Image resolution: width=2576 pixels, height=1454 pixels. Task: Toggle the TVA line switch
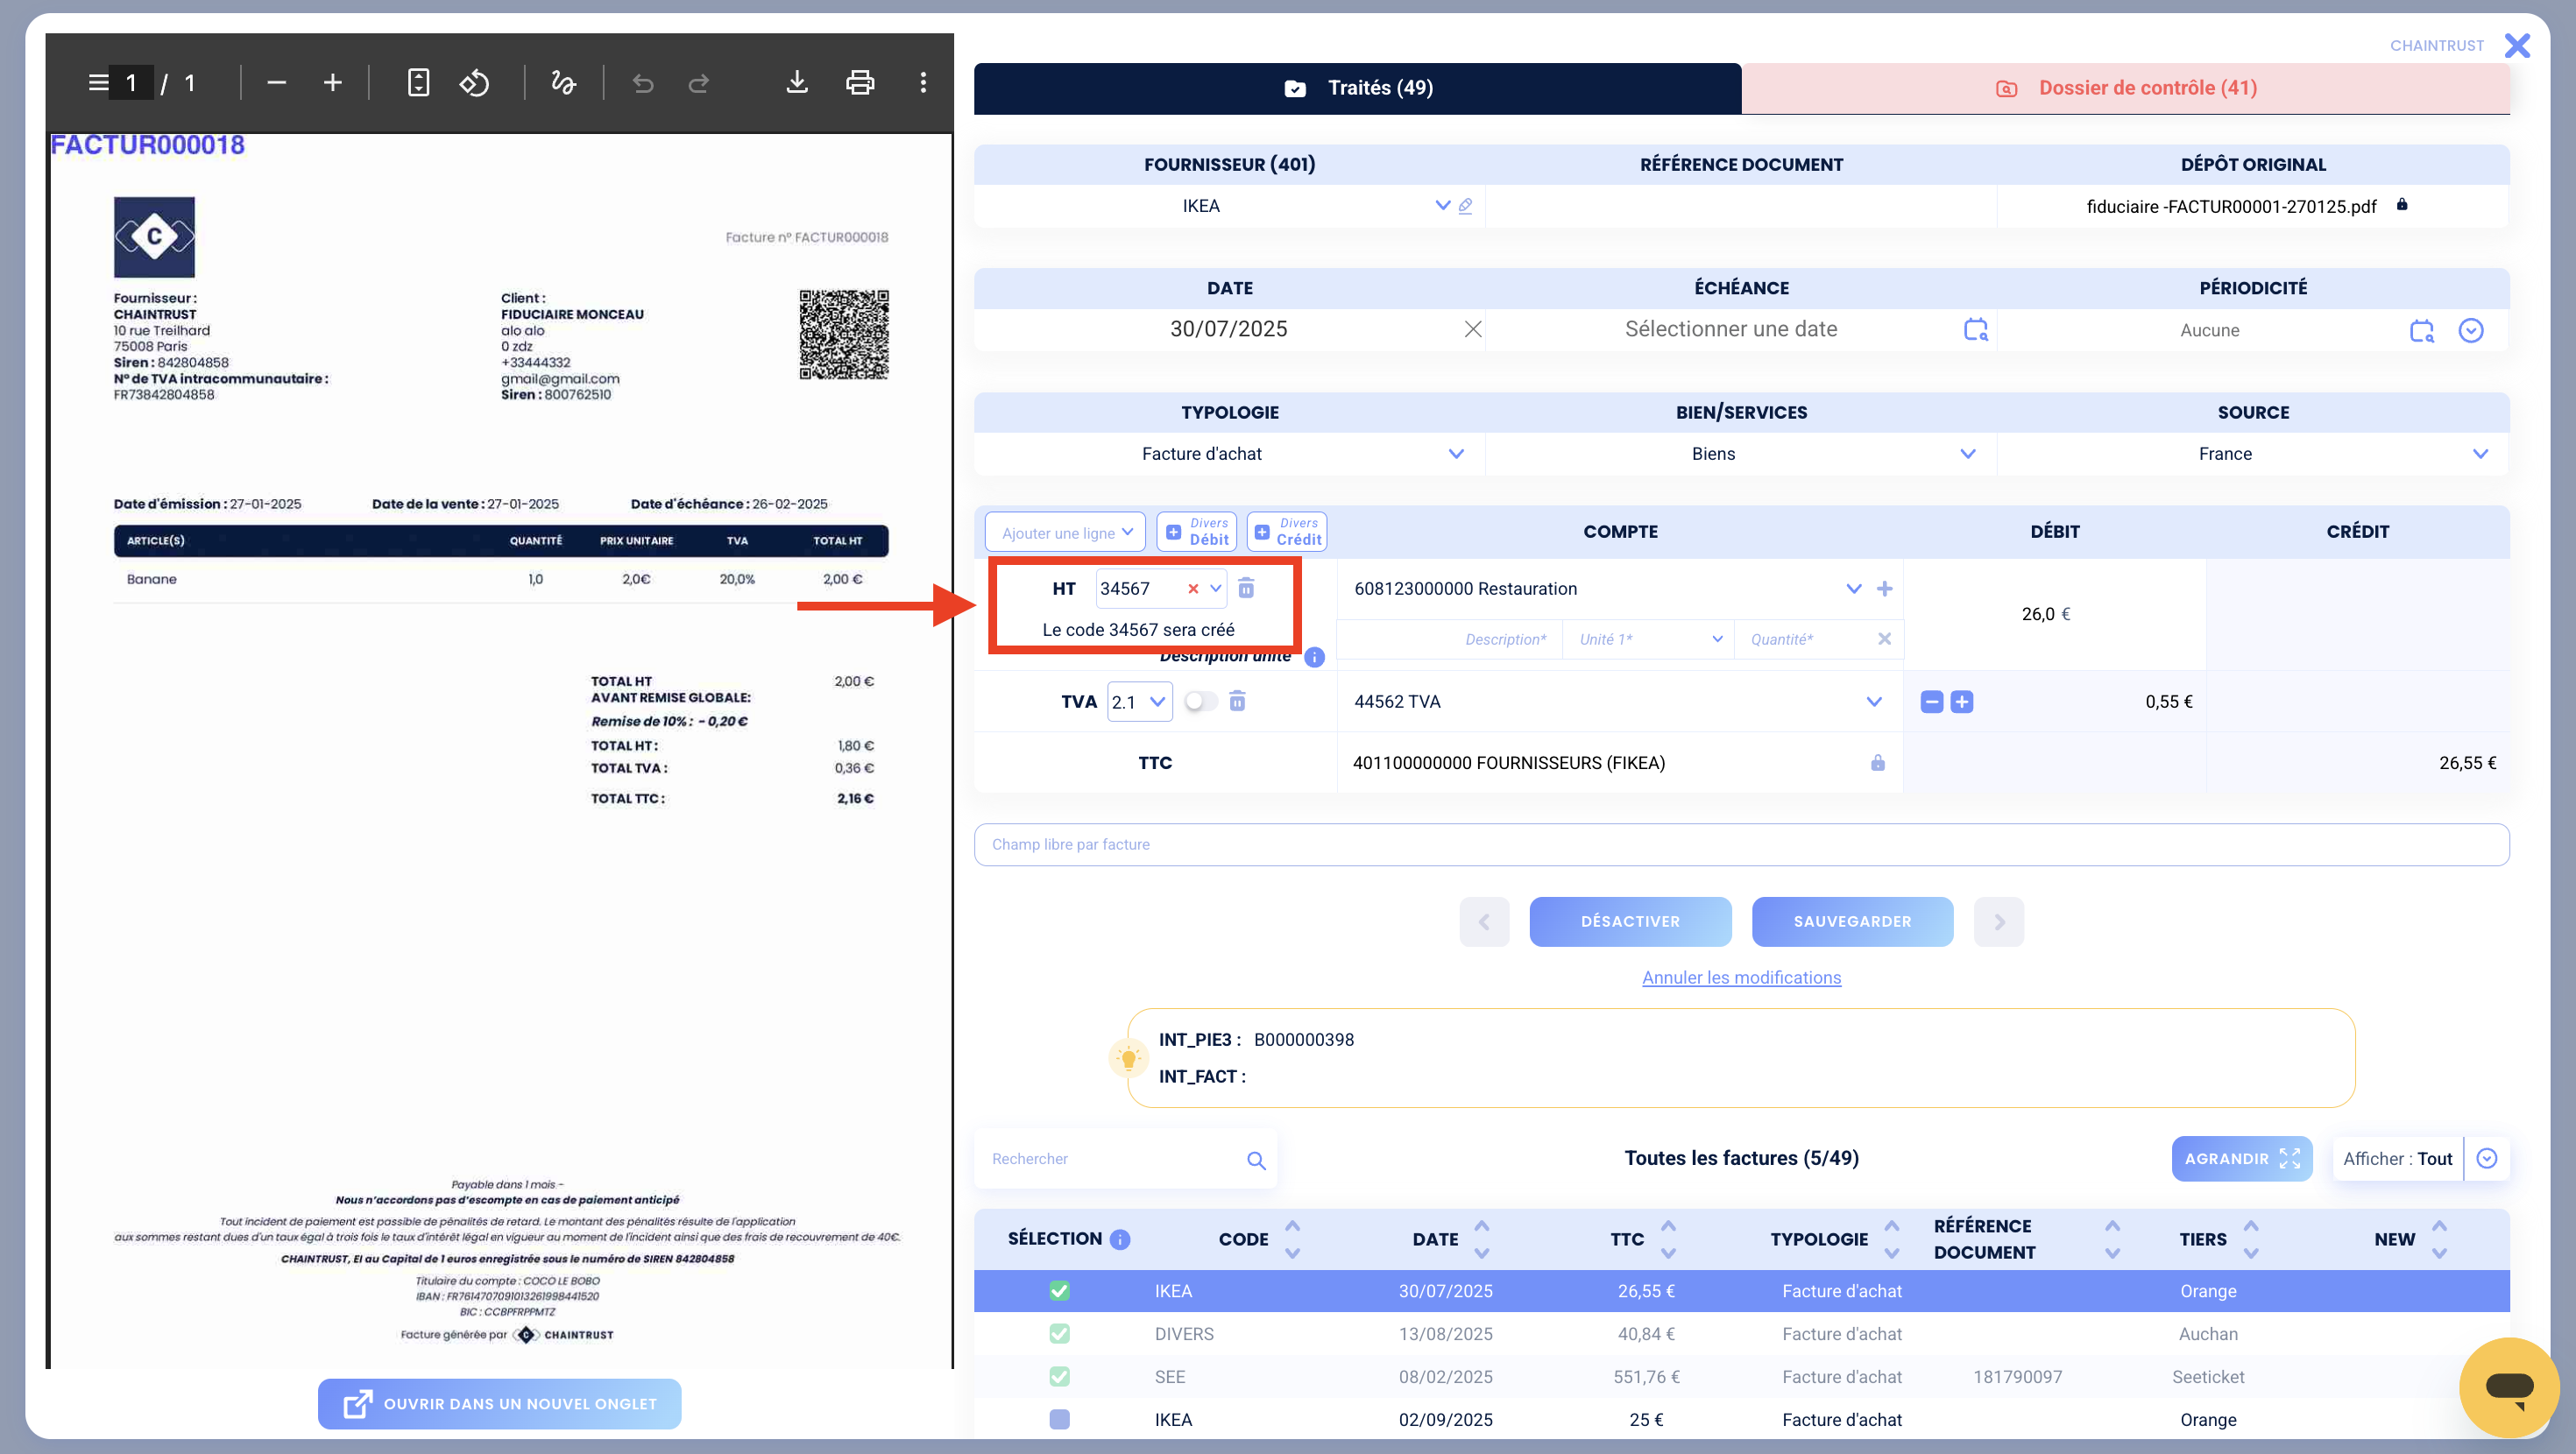point(1200,701)
